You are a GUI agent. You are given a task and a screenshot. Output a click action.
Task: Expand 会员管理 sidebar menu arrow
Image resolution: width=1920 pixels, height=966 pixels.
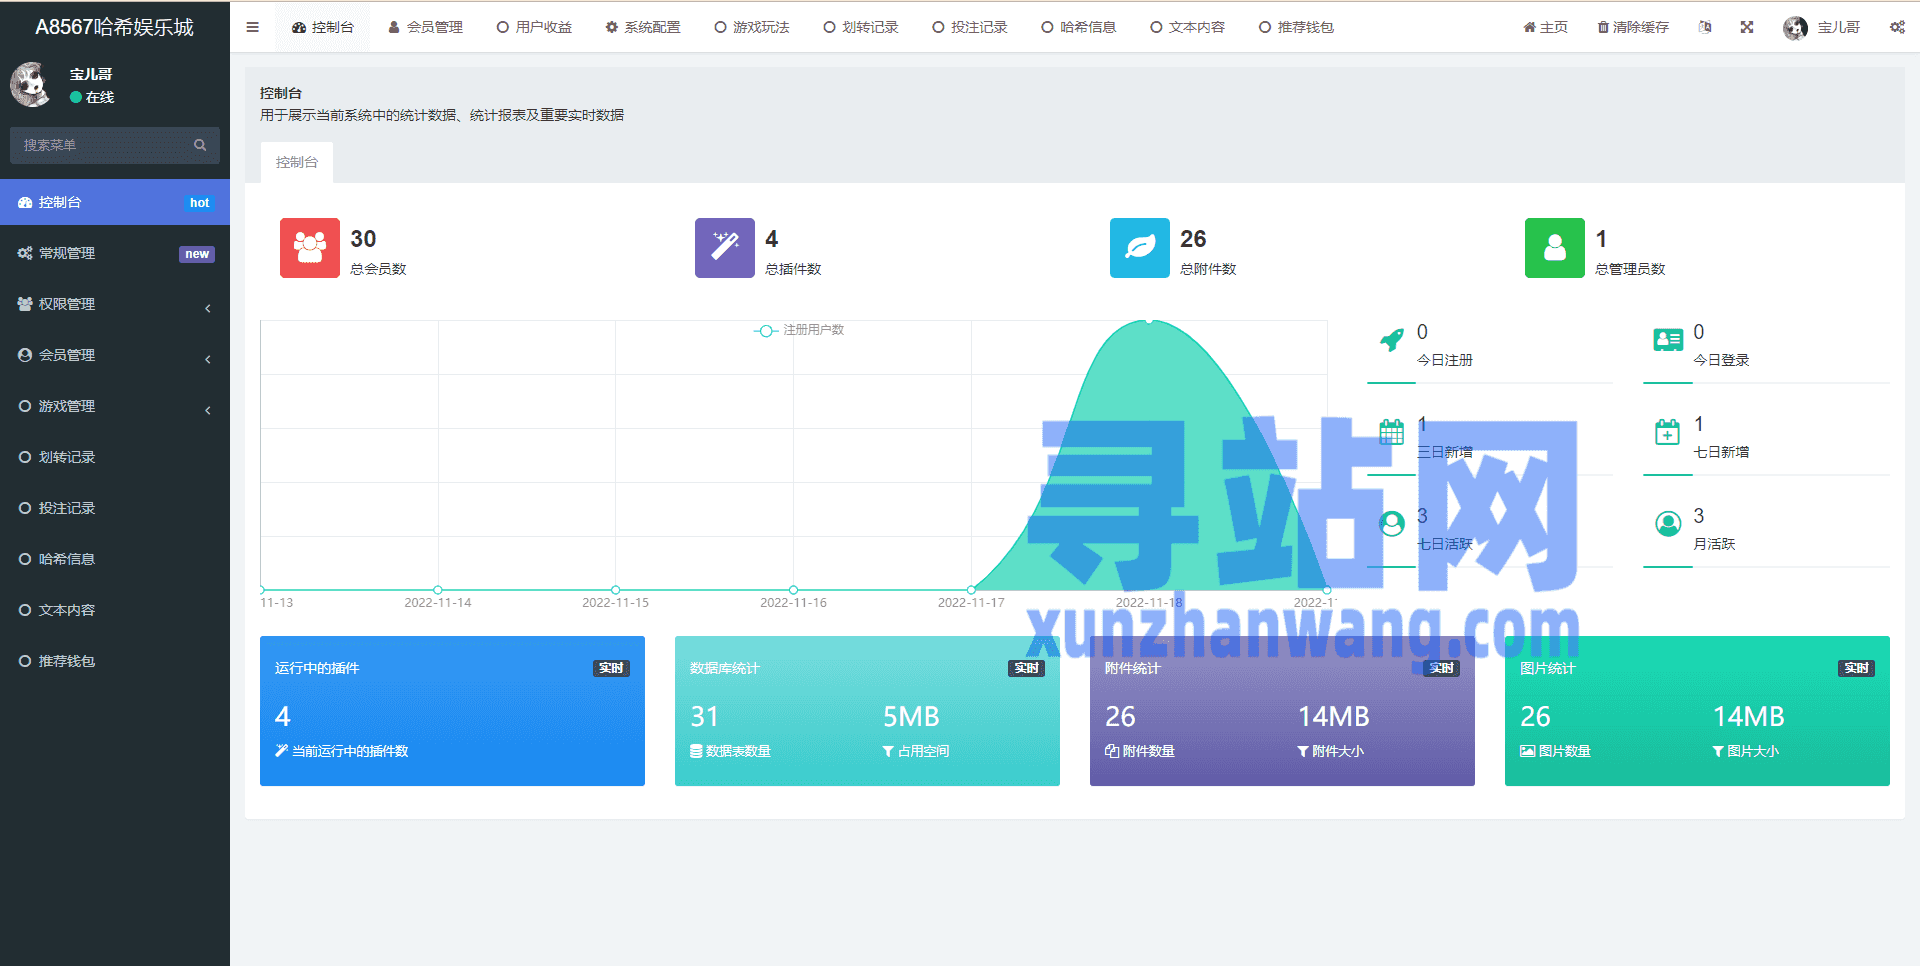tap(208, 359)
